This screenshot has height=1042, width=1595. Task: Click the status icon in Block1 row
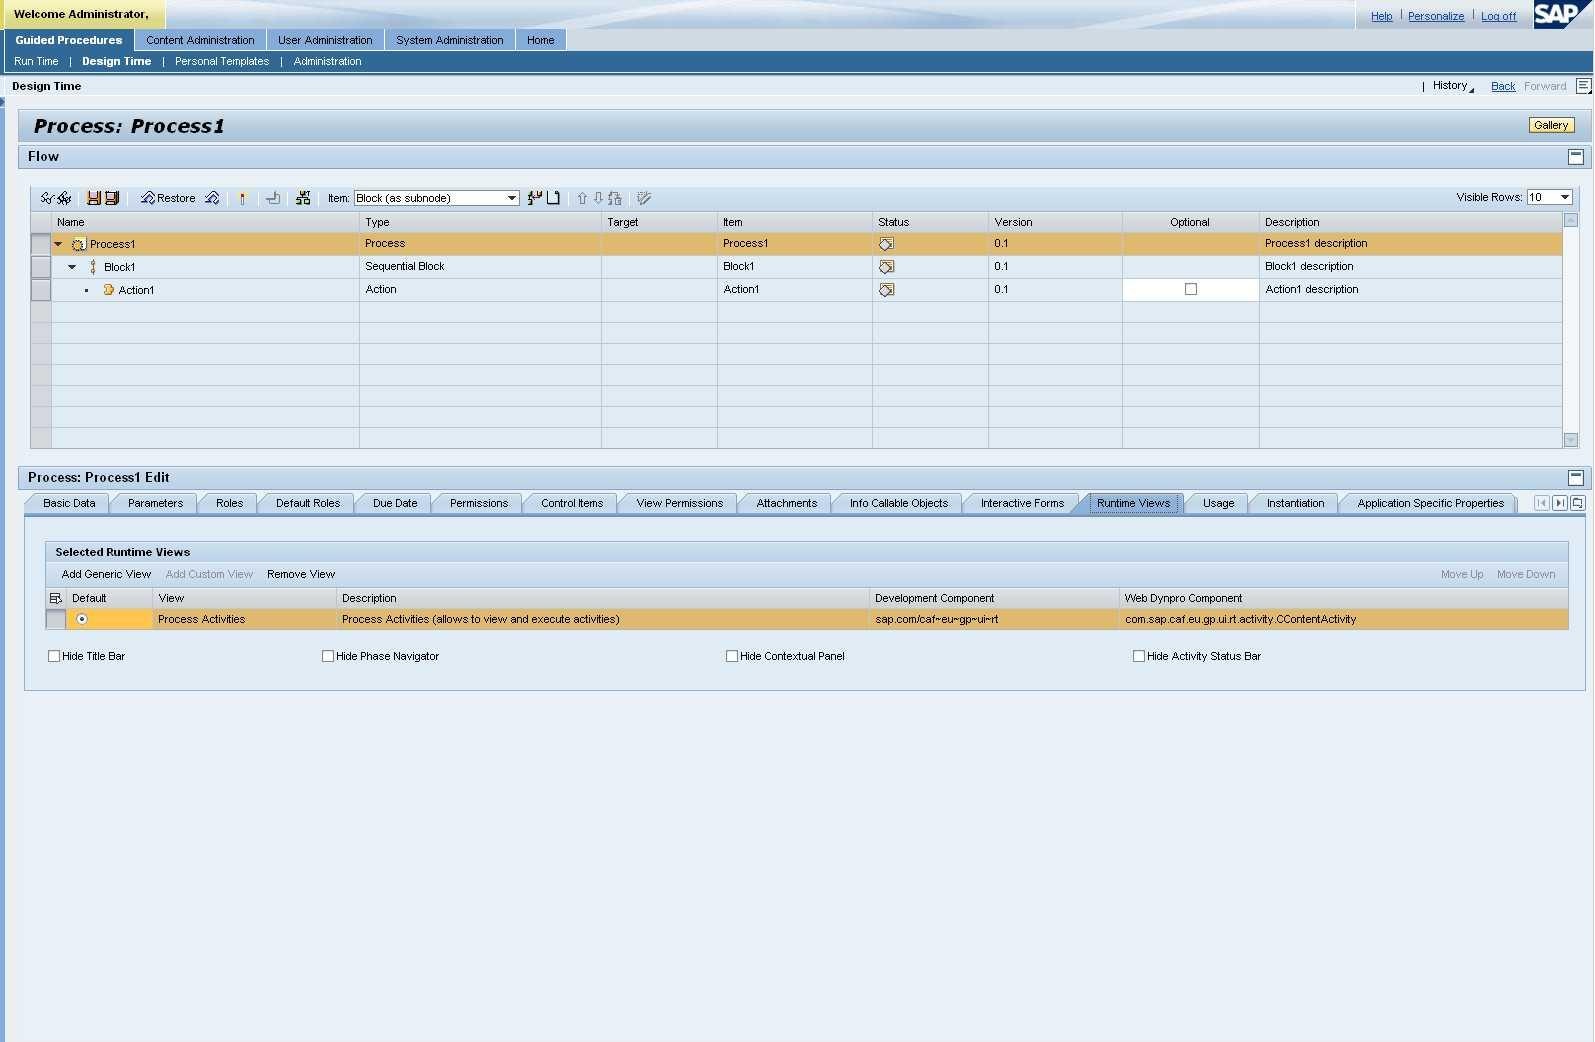click(x=886, y=267)
